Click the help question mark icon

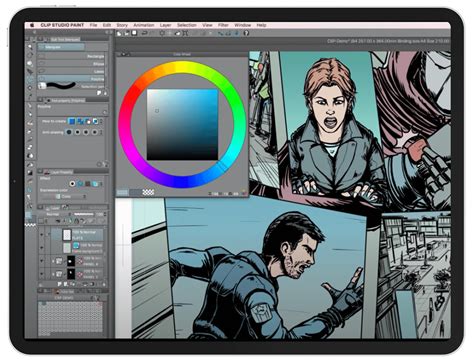point(246,33)
